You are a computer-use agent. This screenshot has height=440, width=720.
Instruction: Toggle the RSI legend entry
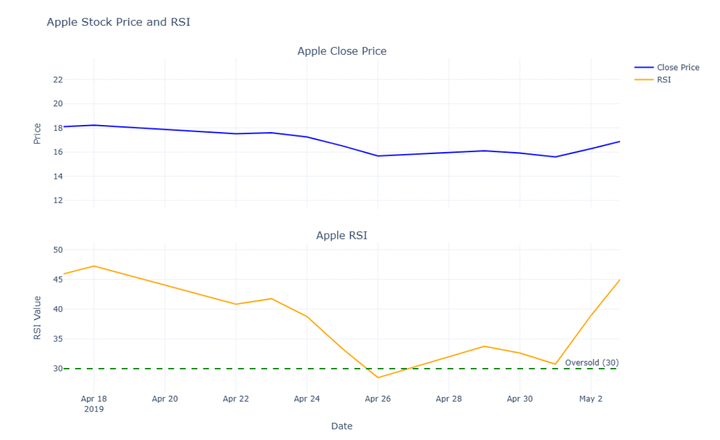click(x=663, y=80)
